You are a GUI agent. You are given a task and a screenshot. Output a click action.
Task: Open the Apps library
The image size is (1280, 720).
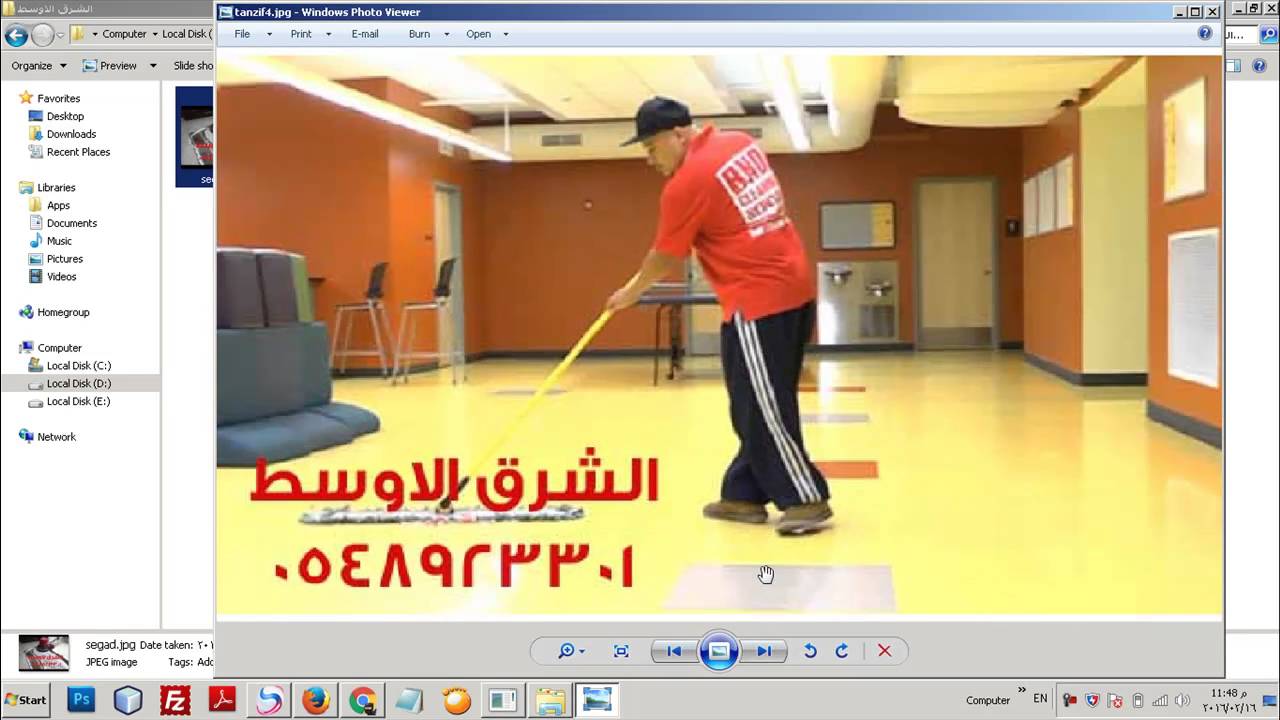point(58,205)
